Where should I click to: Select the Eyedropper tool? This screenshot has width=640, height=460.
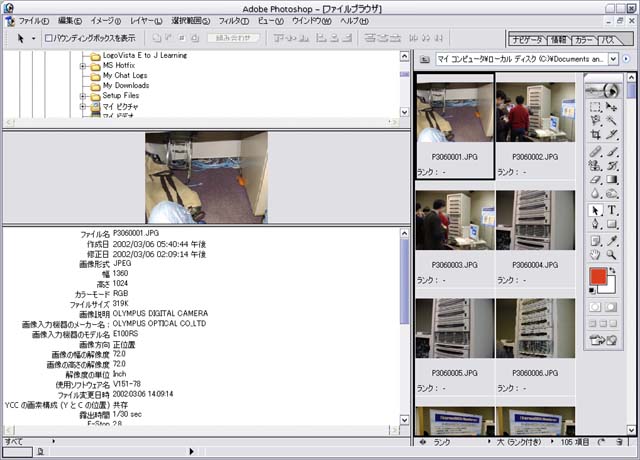tap(611, 240)
